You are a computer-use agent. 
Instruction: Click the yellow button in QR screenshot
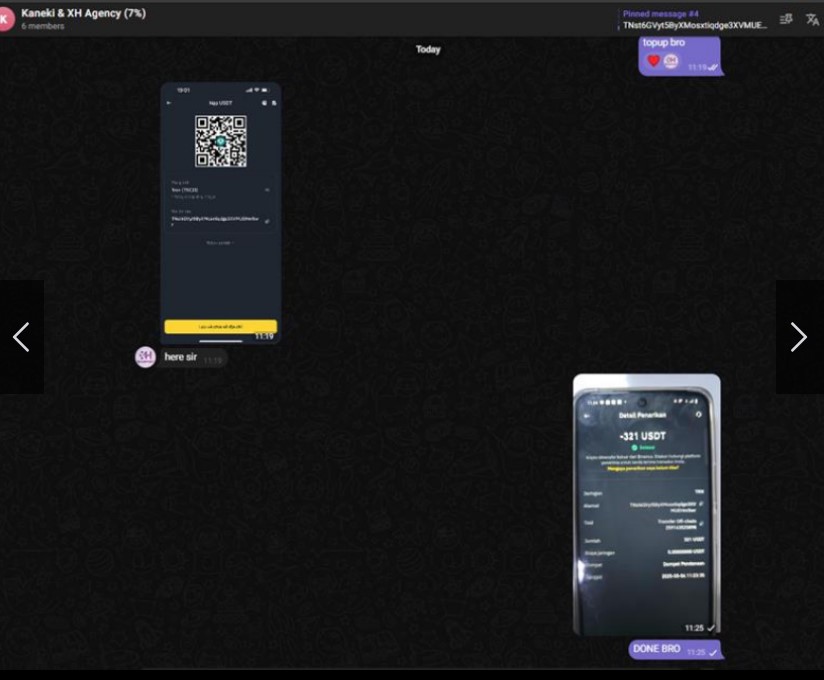(220, 326)
